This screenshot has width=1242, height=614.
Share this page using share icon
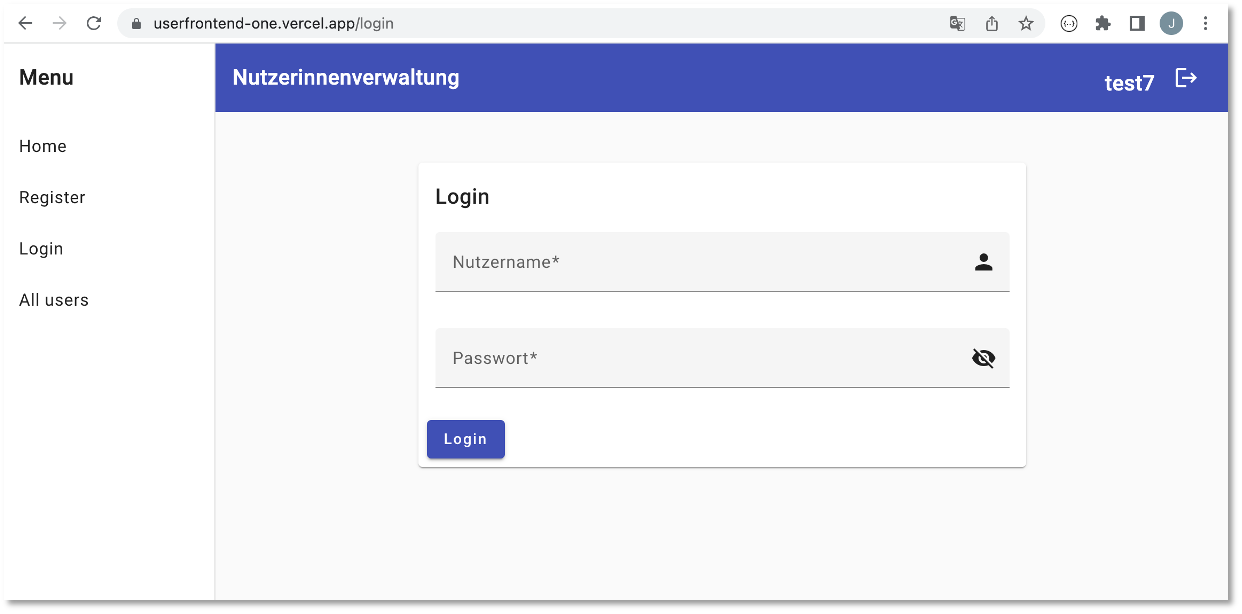click(x=992, y=23)
